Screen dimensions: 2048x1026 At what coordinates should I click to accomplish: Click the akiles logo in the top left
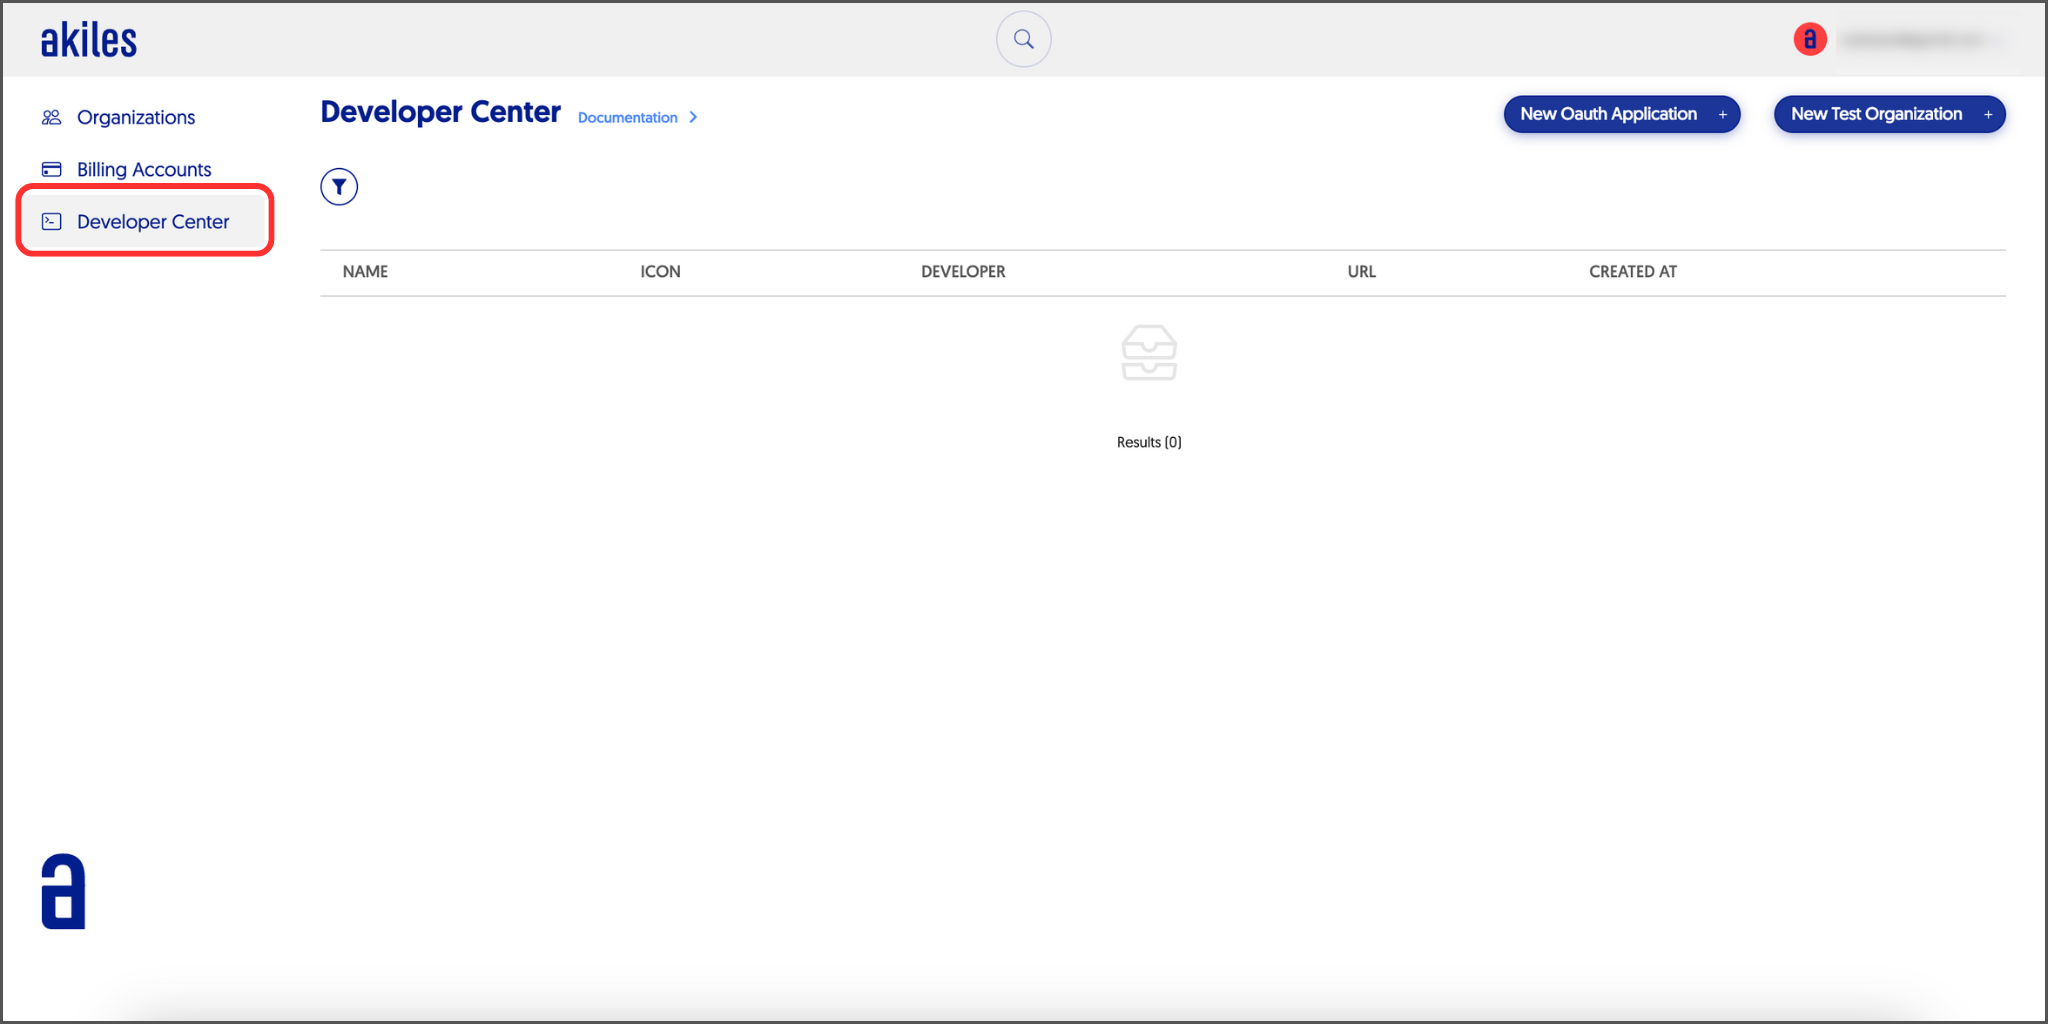(x=88, y=39)
